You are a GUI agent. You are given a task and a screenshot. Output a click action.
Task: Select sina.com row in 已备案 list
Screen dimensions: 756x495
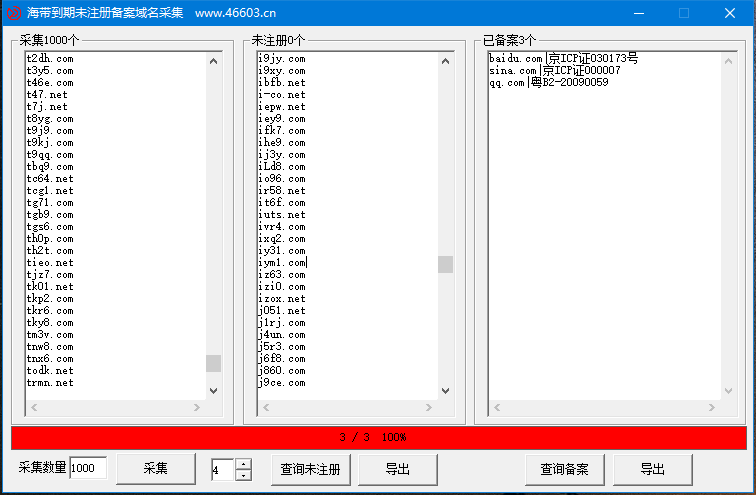click(555, 71)
